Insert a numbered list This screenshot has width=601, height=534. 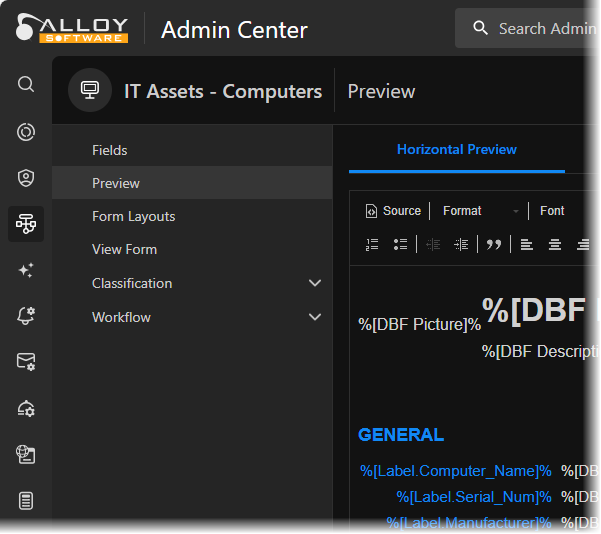coord(372,244)
